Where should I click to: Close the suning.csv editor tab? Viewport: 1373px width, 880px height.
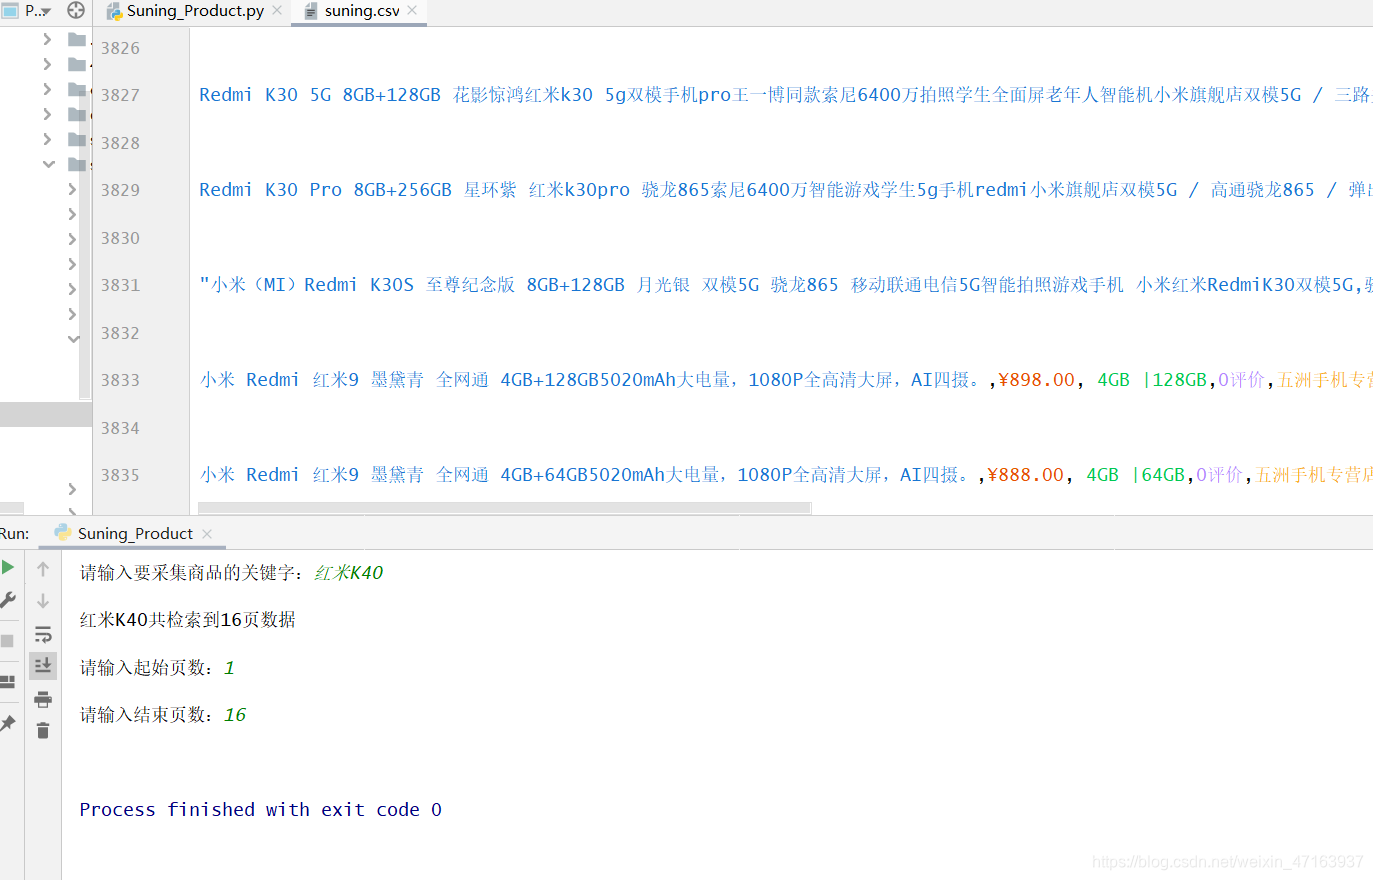[412, 10]
